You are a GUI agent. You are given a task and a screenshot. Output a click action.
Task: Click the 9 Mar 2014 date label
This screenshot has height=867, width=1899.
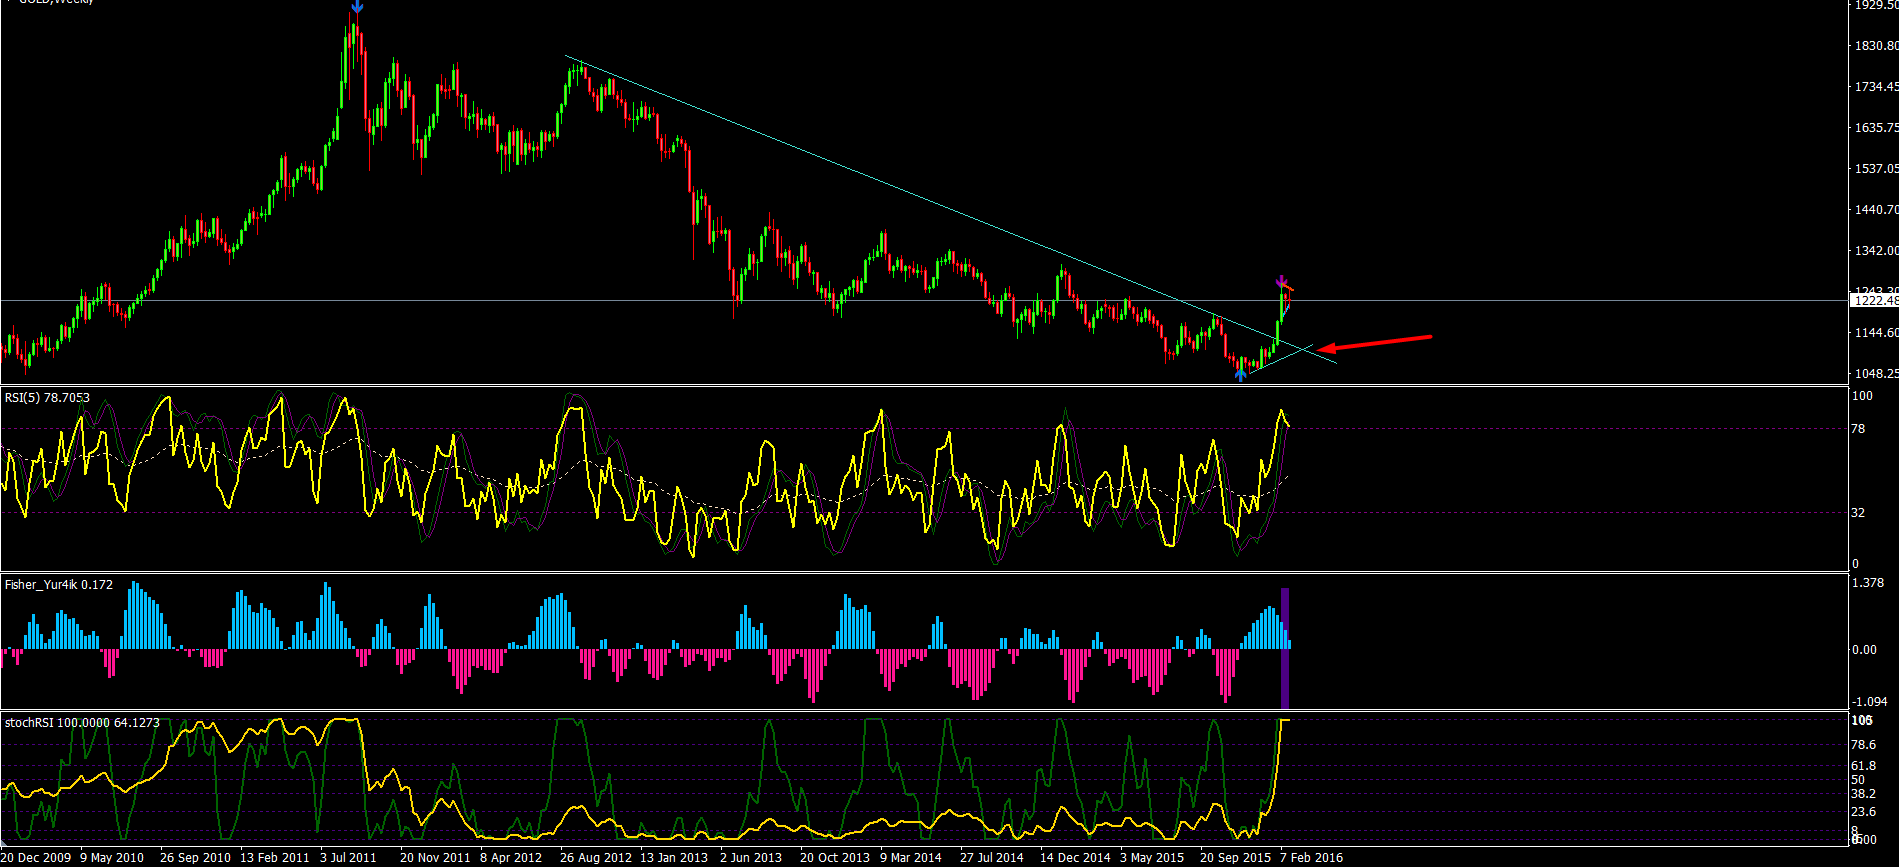[911, 858]
